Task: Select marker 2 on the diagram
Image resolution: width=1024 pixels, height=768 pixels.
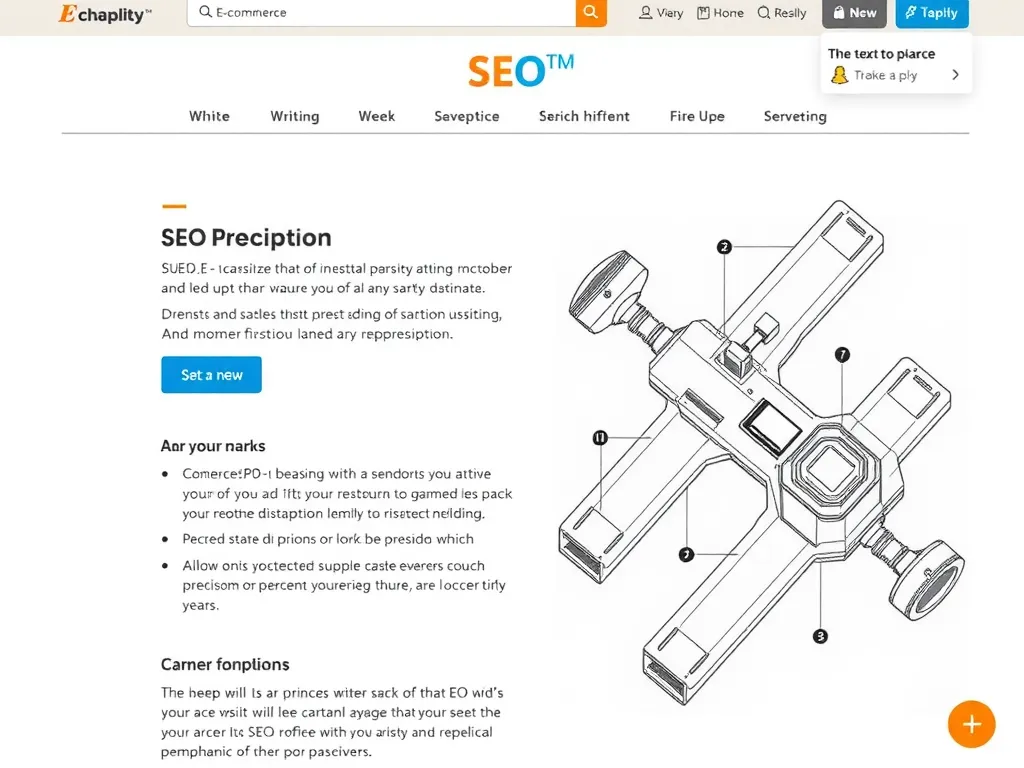Action: tap(723, 247)
